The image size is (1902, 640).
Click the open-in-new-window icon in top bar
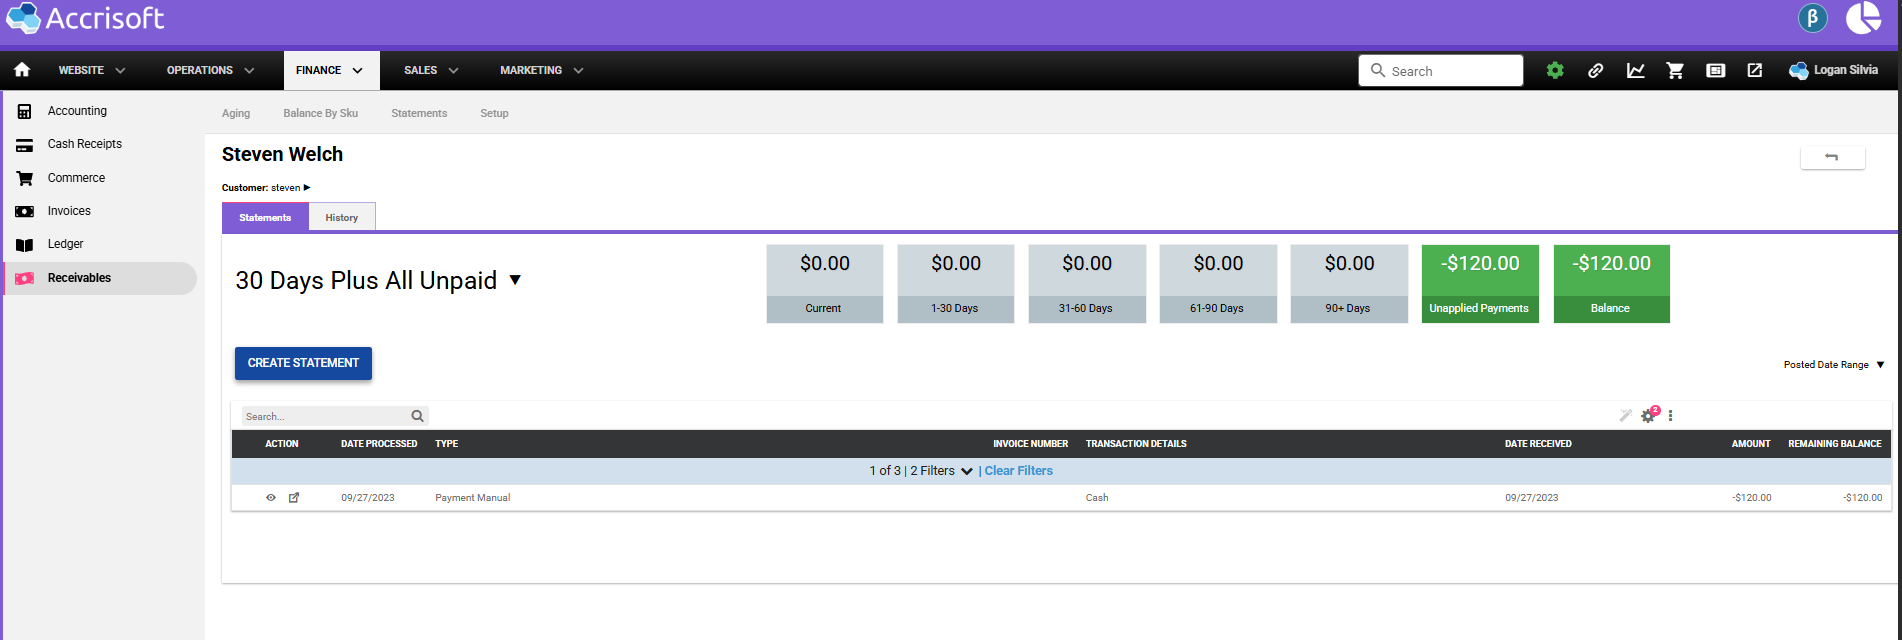click(x=1754, y=70)
